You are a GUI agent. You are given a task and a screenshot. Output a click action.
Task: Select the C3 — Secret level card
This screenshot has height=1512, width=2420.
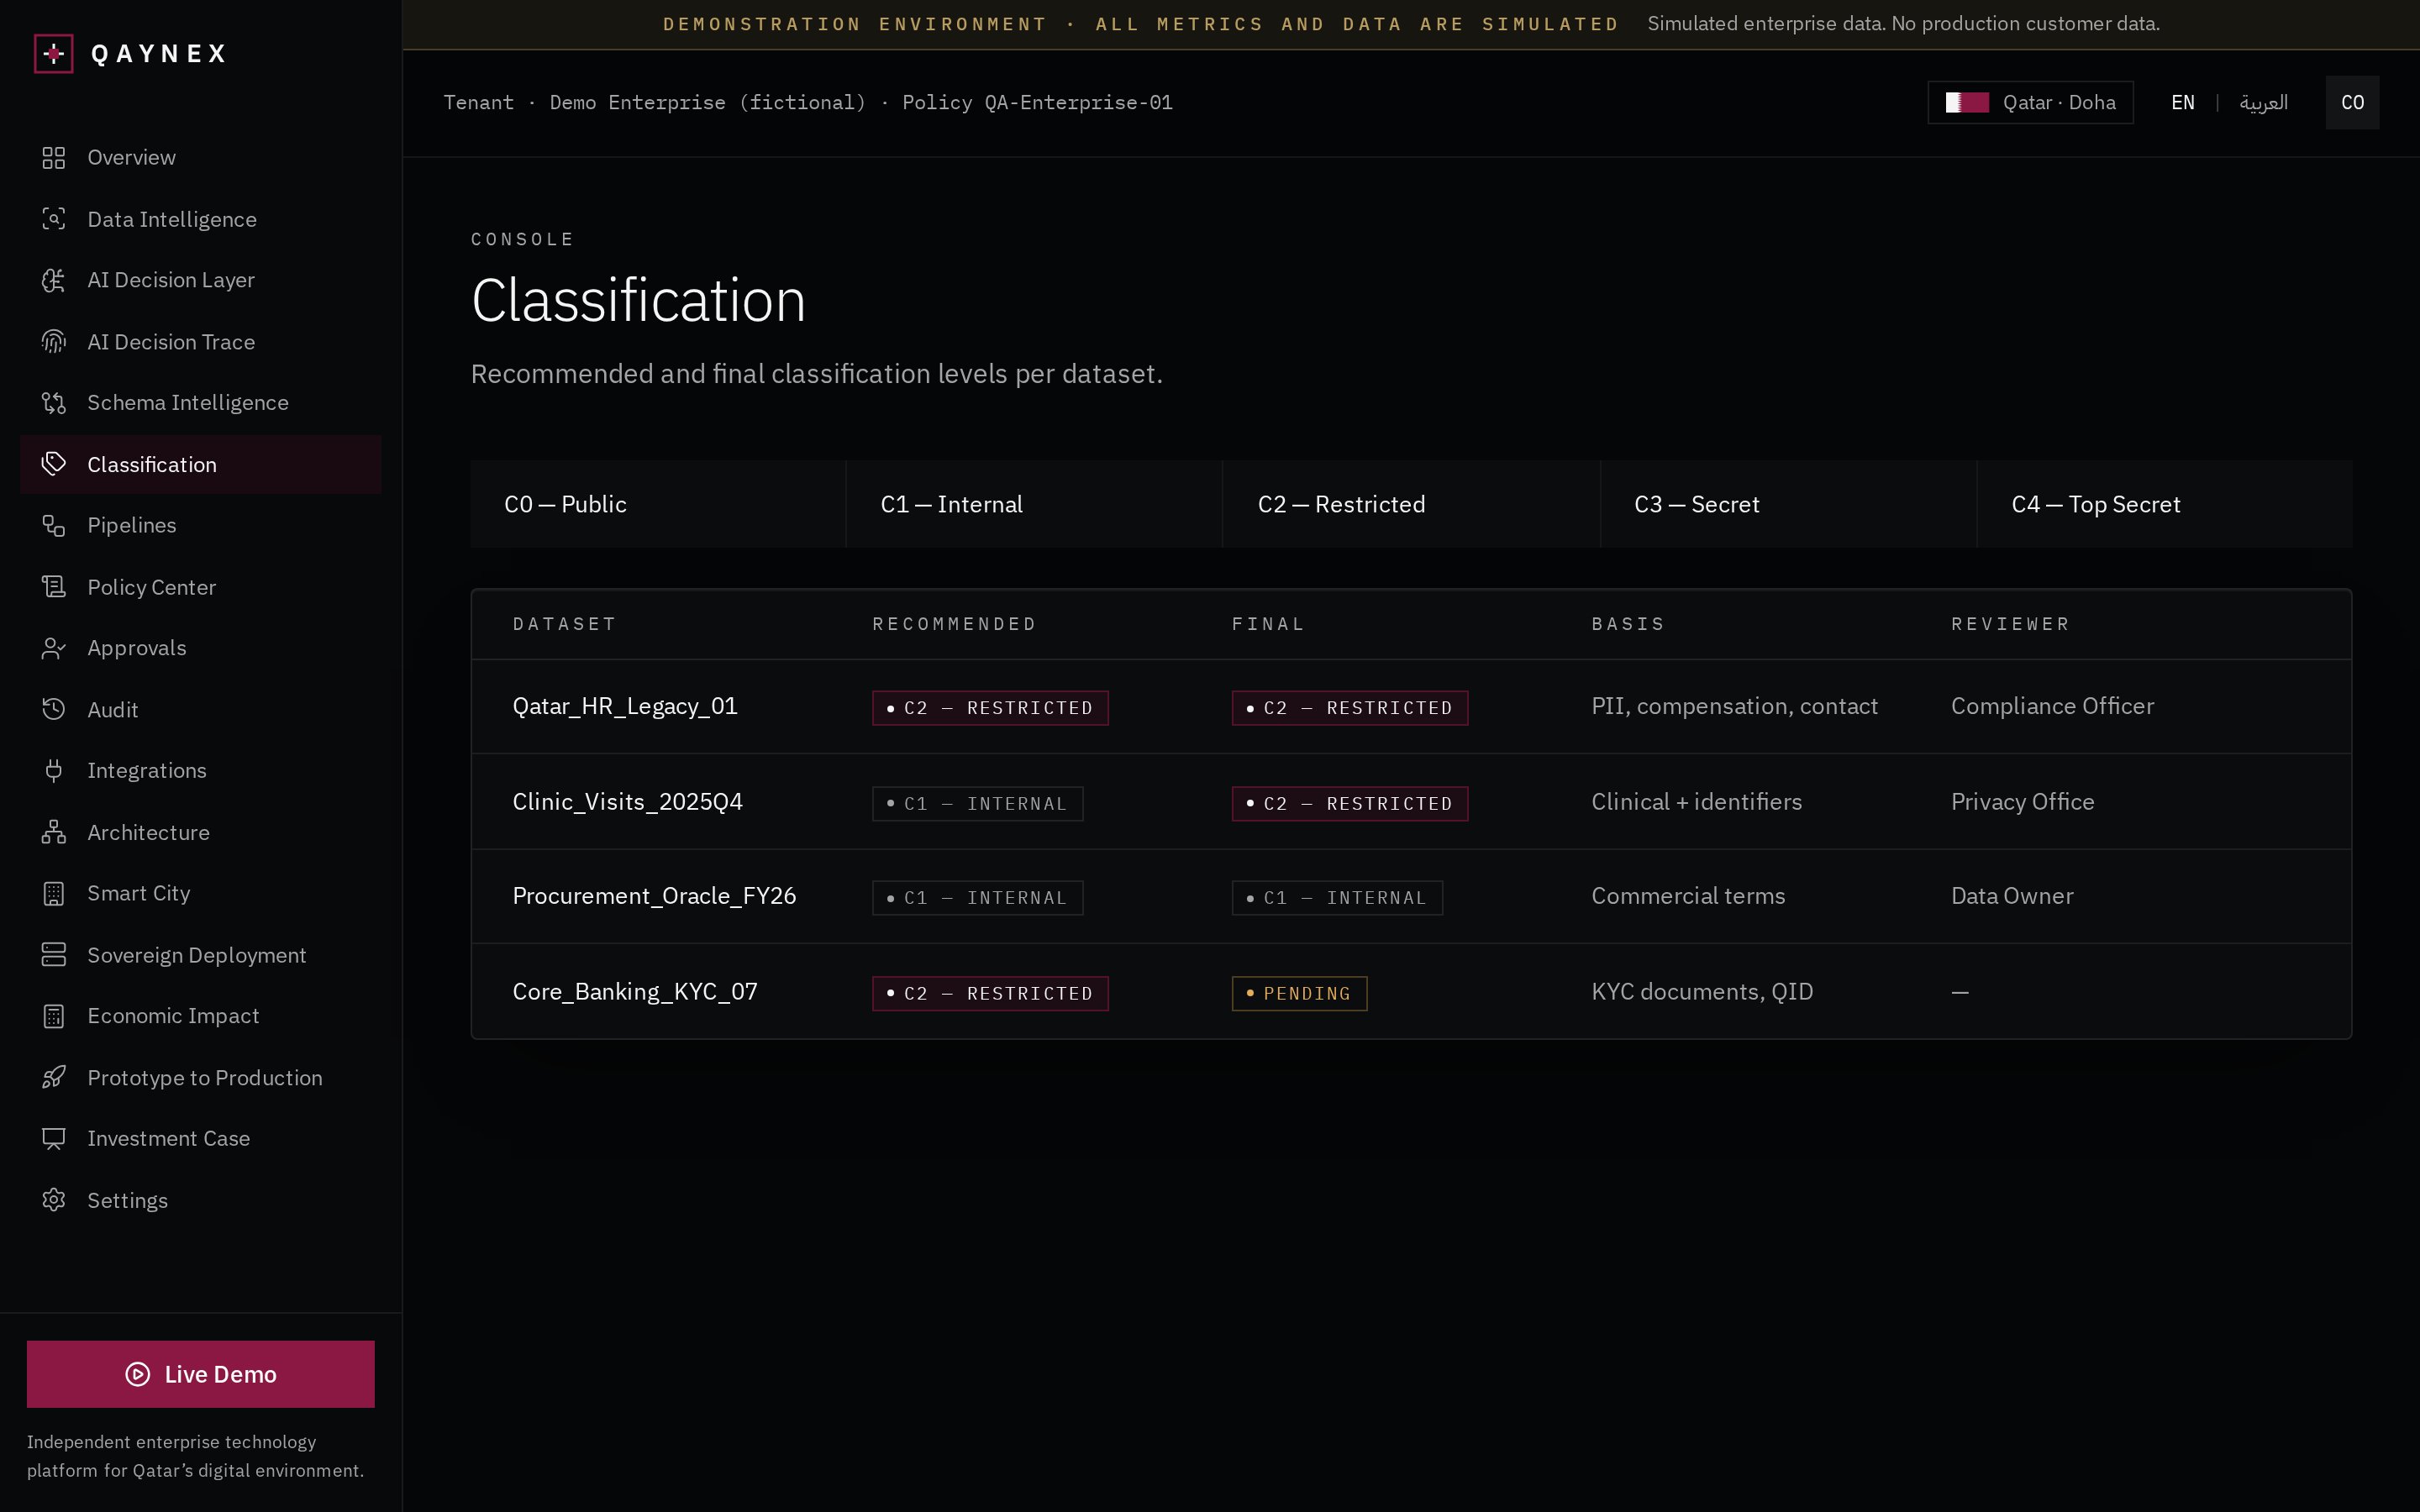coord(1788,504)
